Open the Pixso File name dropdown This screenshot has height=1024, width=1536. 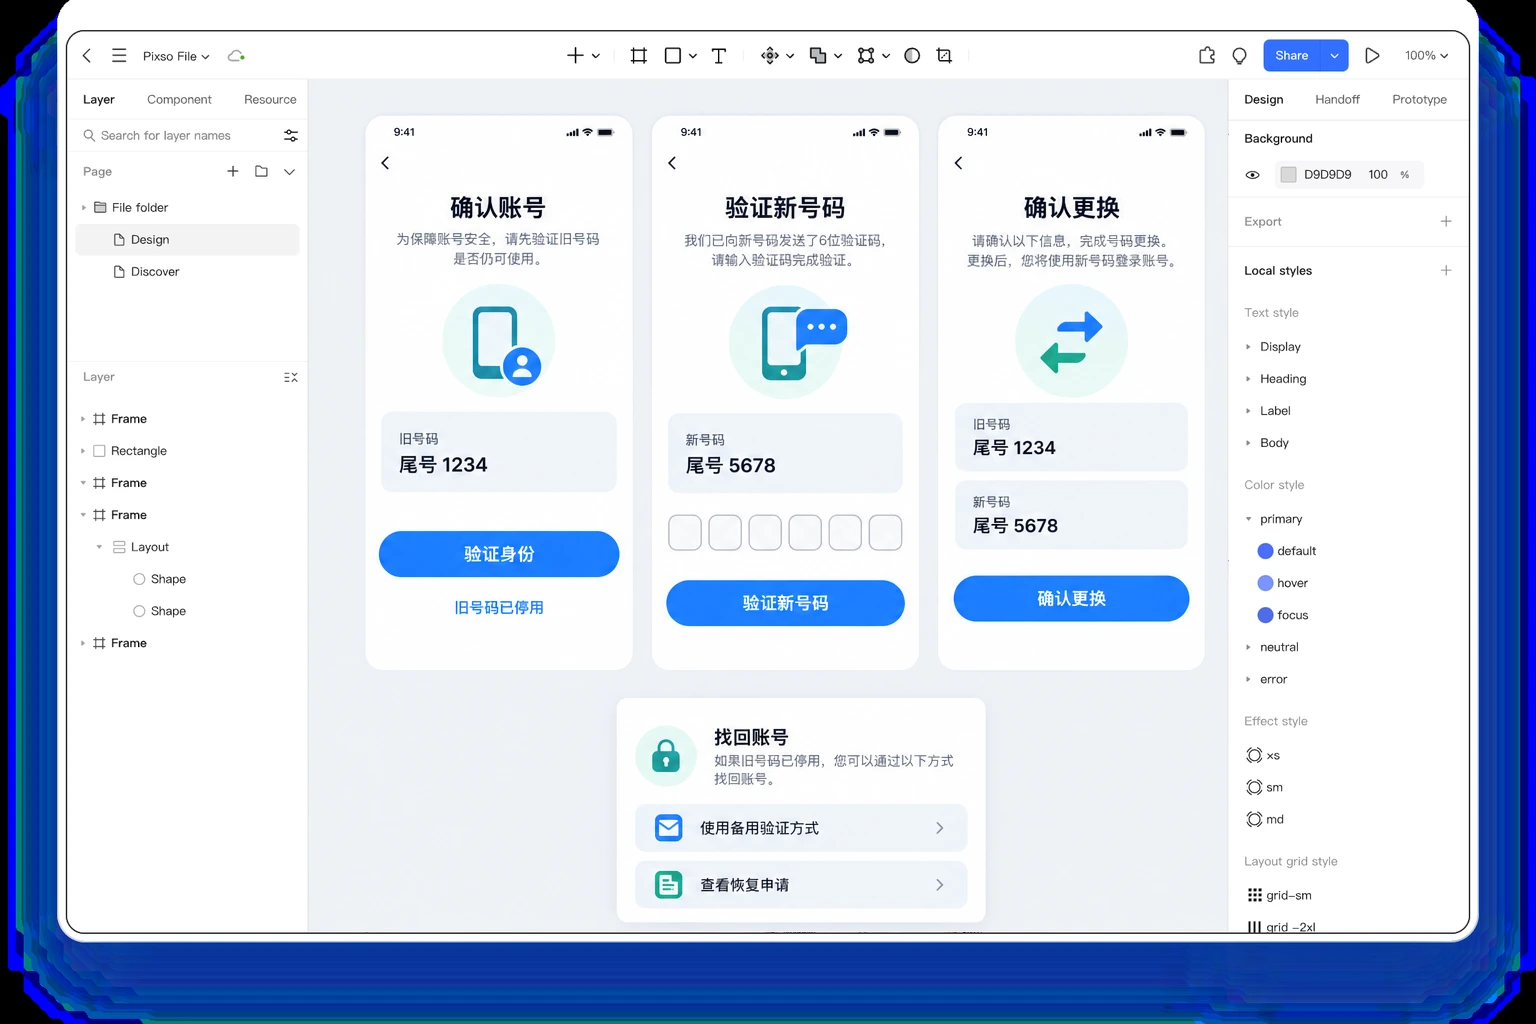176,56
